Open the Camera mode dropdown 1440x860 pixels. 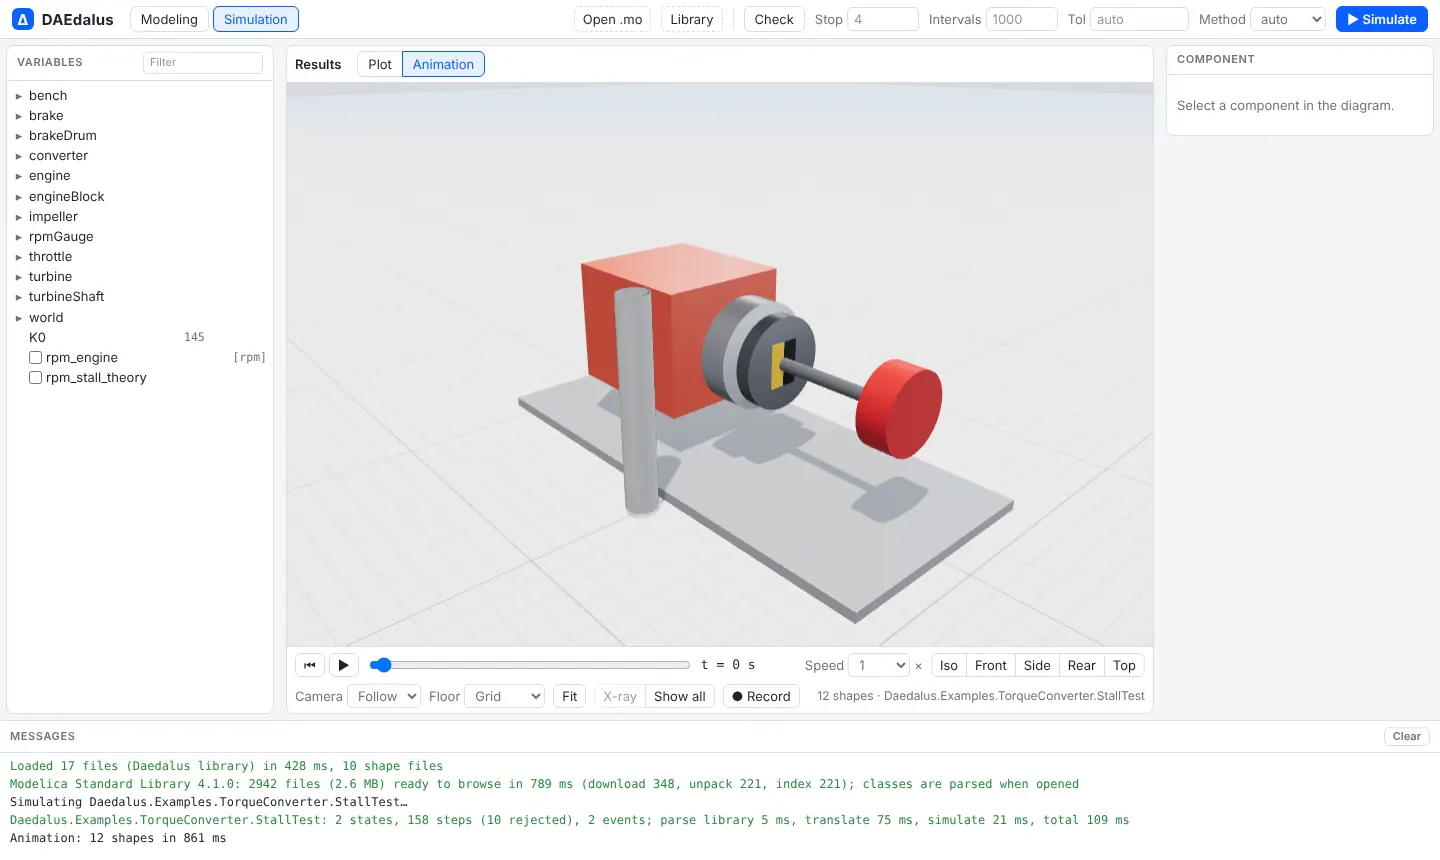coord(383,696)
